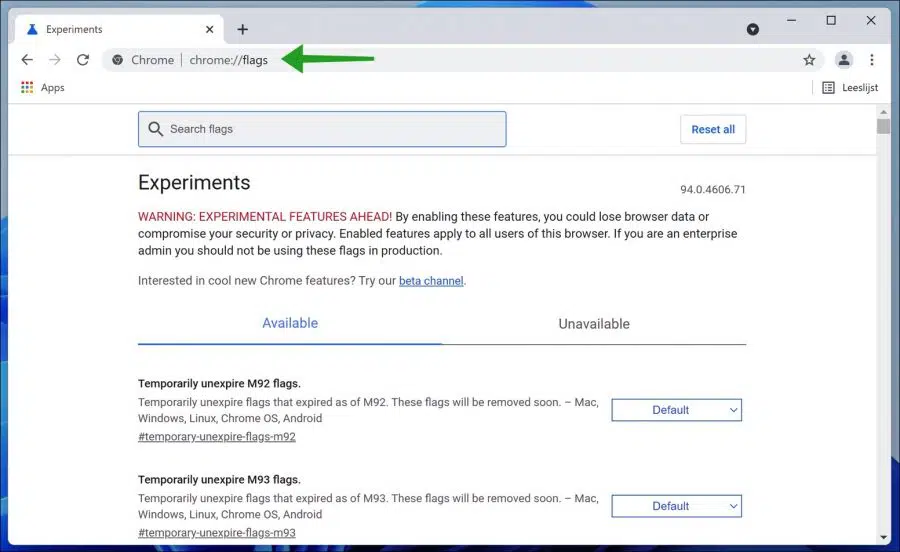Bookmark this page with the star icon
The width and height of the screenshot is (900, 552).
809,60
